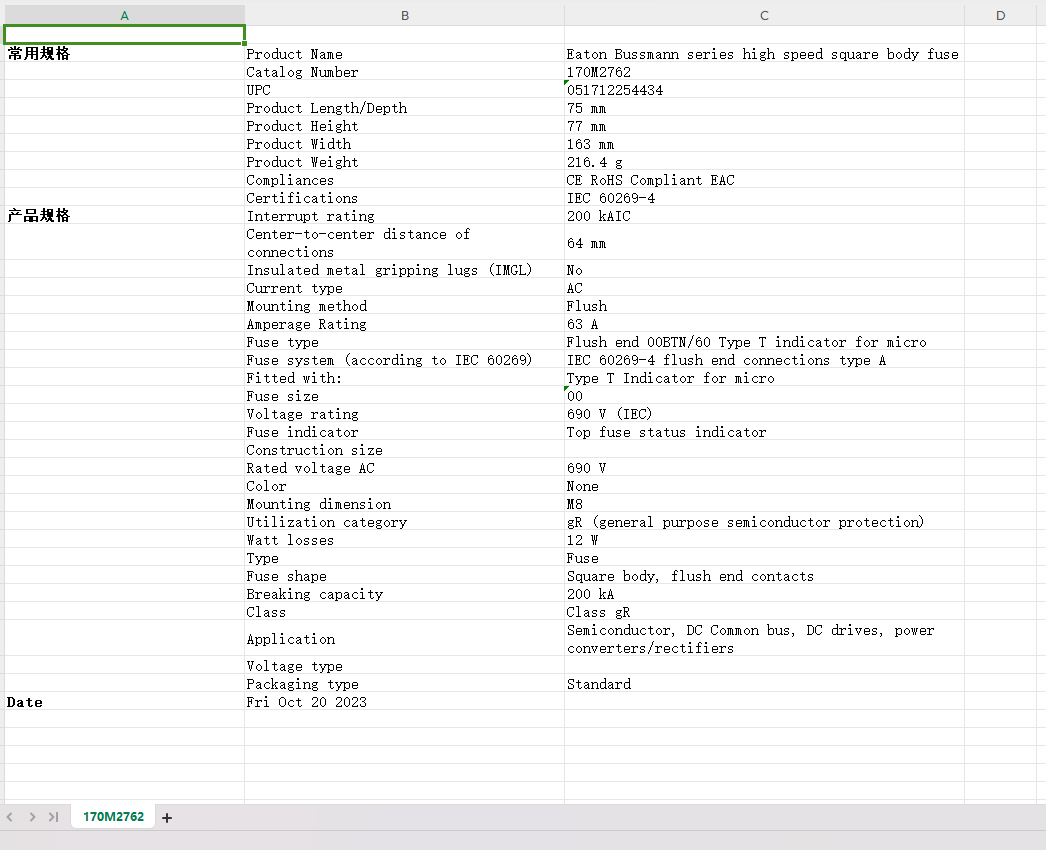Select the 'Date' cell in column A
The image size is (1046, 850).
tap(125, 702)
